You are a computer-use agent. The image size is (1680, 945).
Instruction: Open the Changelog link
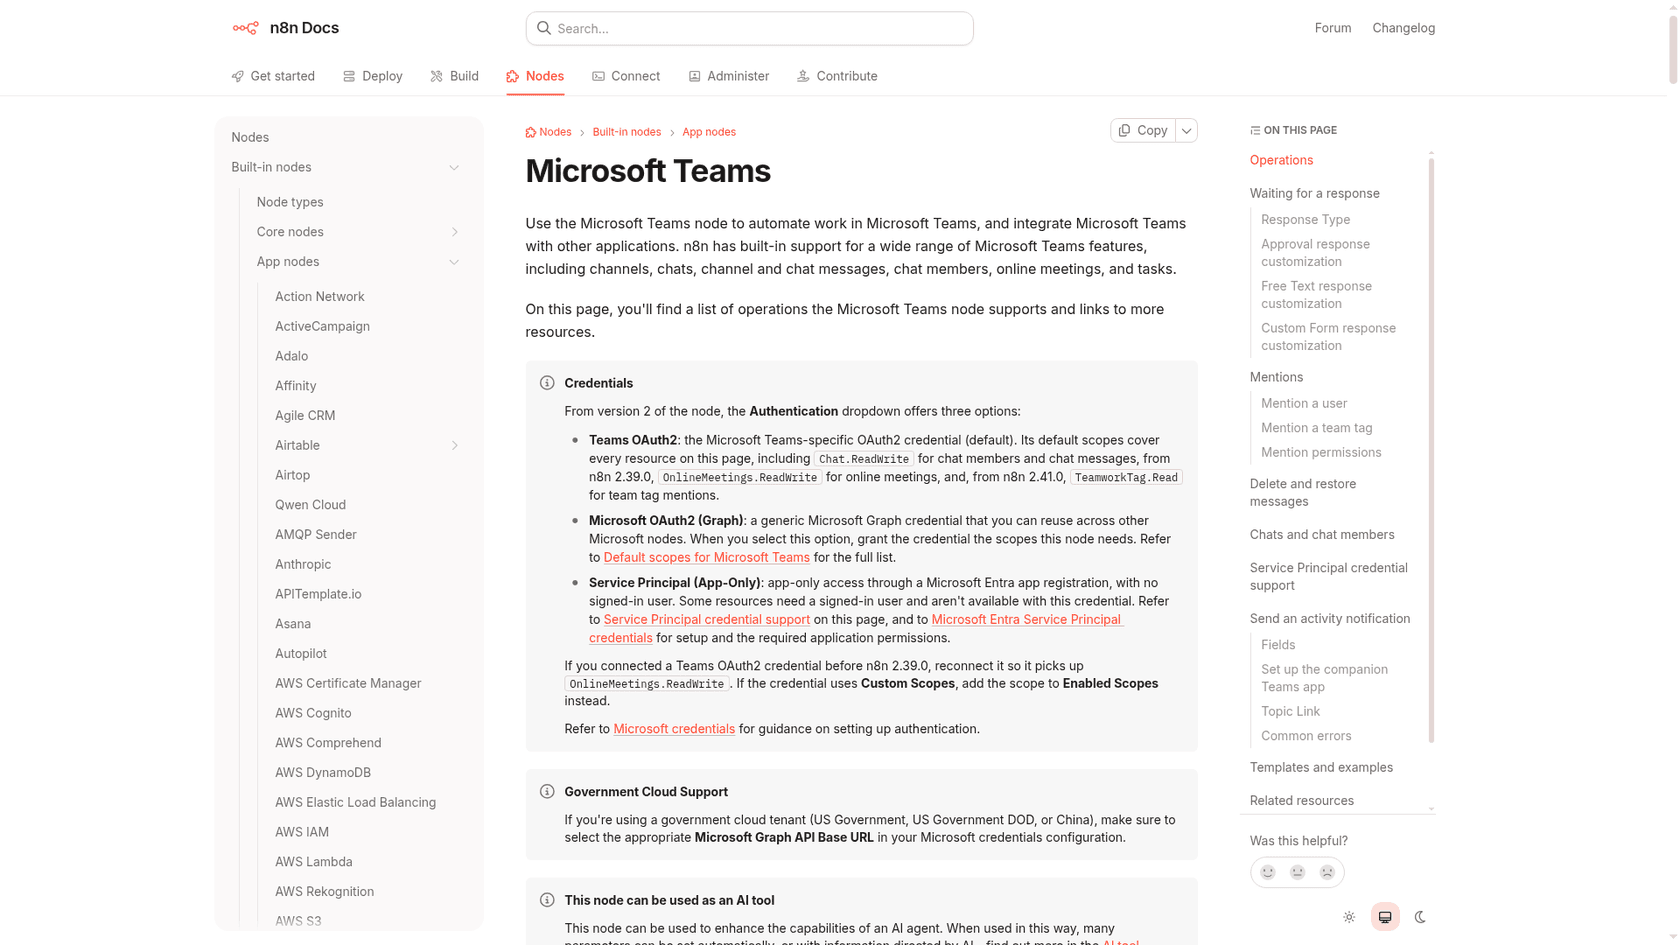click(1403, 28)
